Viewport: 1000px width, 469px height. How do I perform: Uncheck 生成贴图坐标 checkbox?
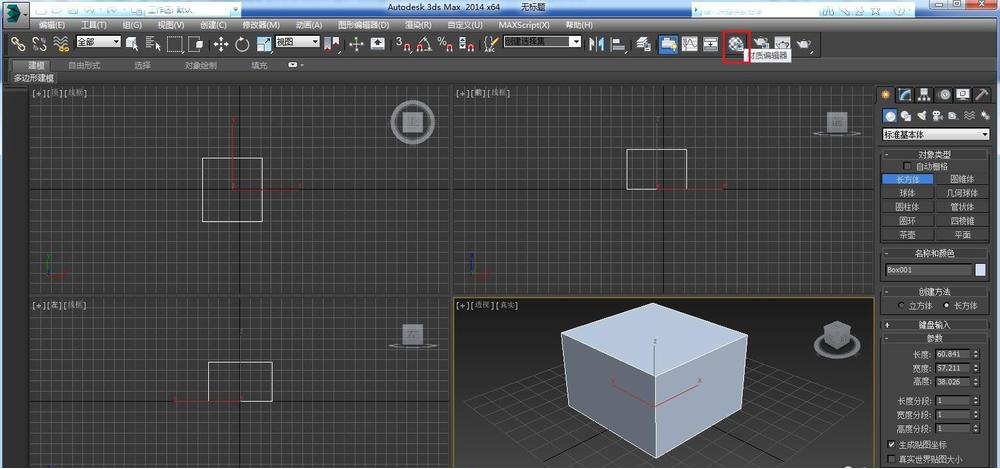tap(891, 444)
